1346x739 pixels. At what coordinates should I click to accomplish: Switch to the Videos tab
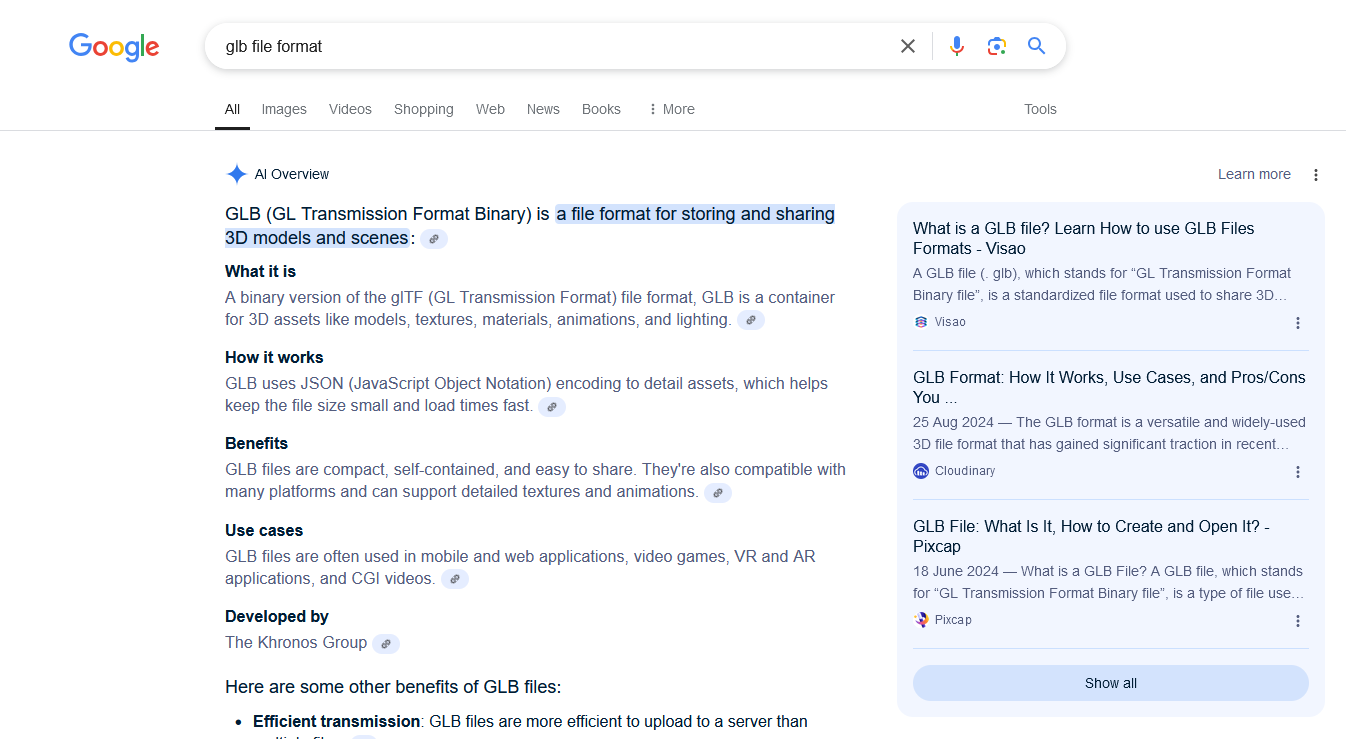click(350, 109)
